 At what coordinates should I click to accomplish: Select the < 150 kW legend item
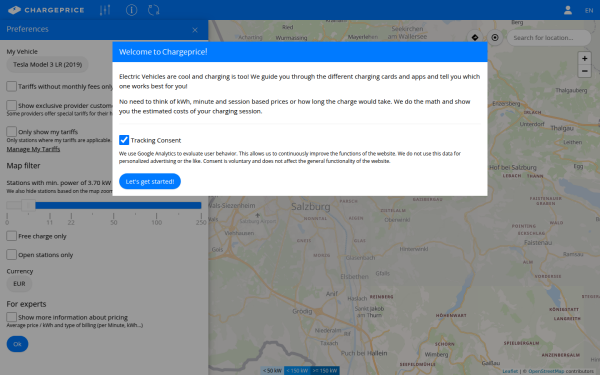[x=297, y=370]
